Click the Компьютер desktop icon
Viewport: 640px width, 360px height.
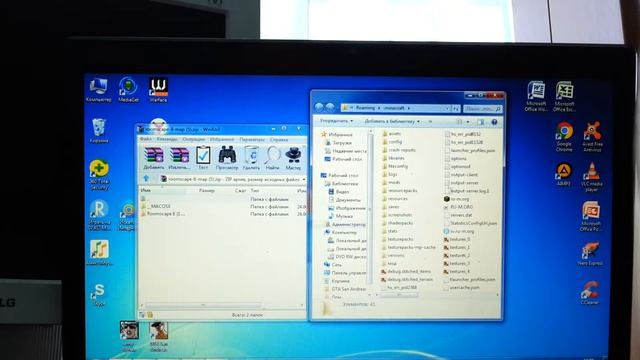[x=98, y=90]
